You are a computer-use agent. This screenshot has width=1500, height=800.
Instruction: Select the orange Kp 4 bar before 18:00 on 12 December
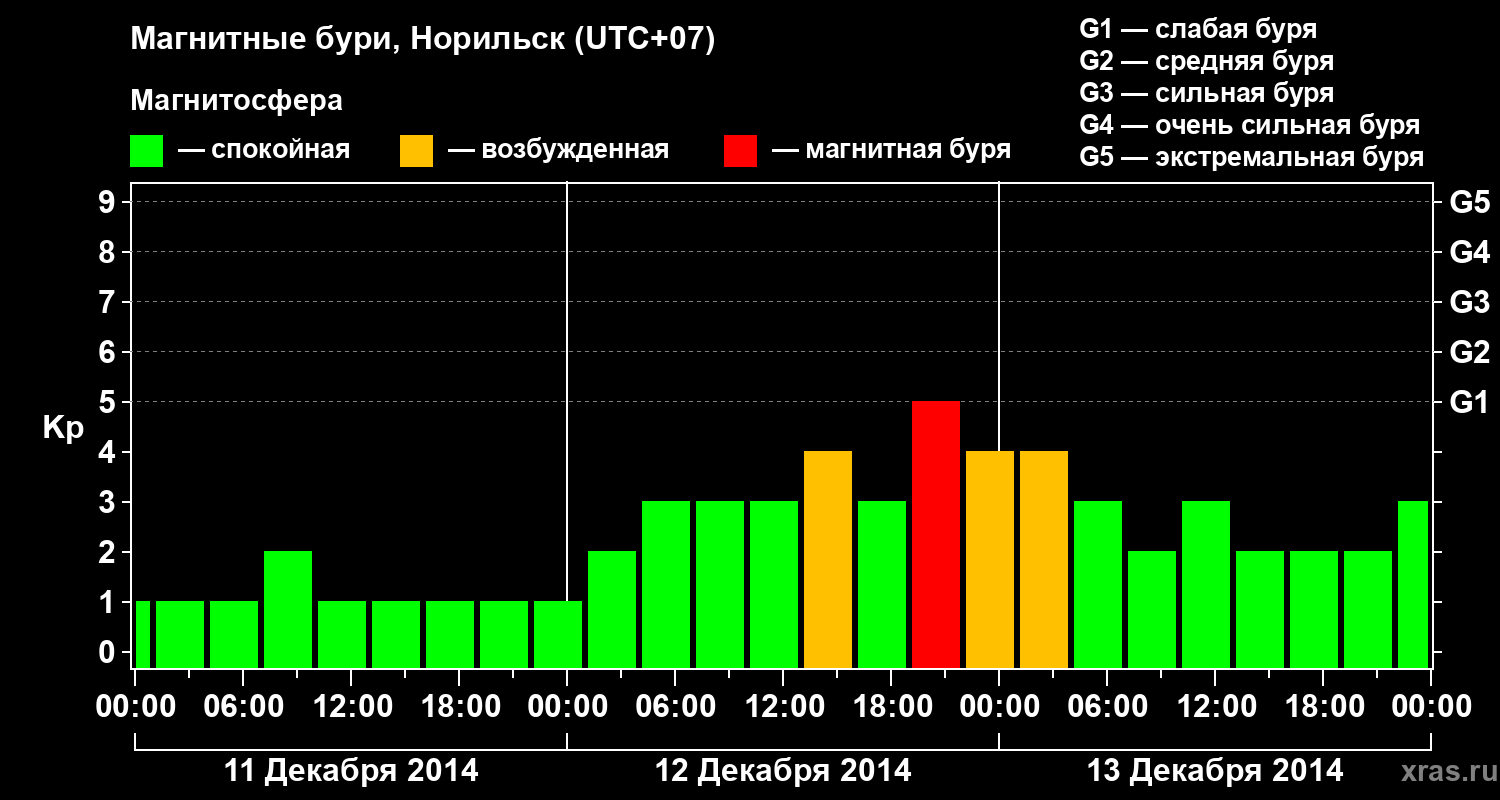828,559
